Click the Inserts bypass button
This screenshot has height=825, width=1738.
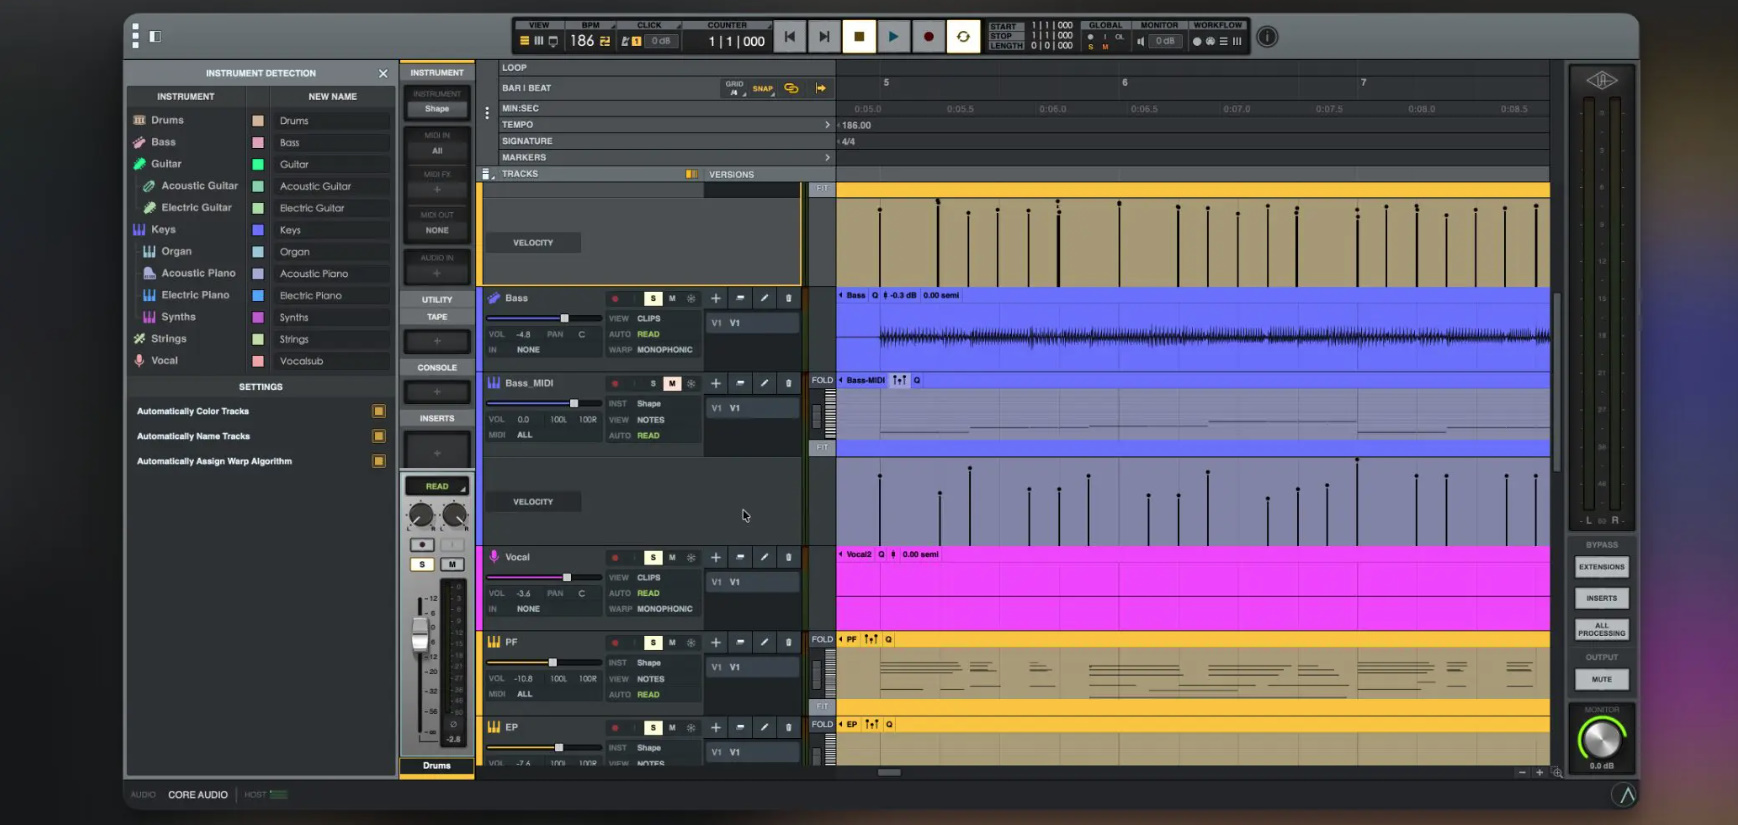point(1601,598)
